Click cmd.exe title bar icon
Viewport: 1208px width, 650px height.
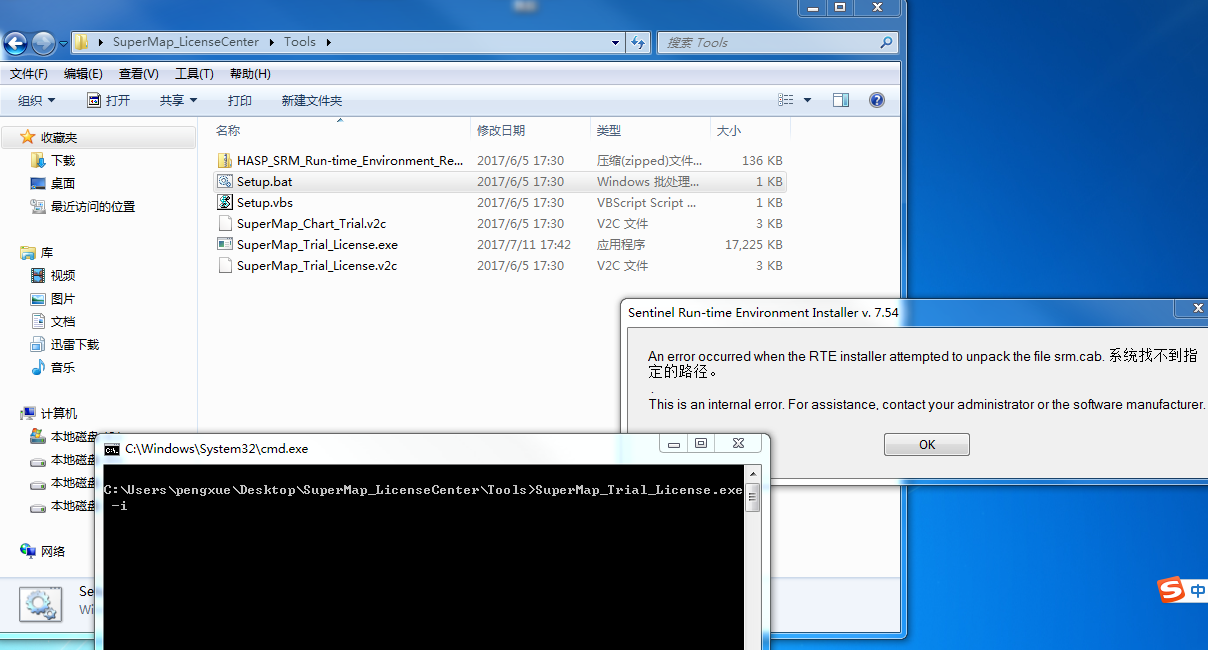coord(112,449)
